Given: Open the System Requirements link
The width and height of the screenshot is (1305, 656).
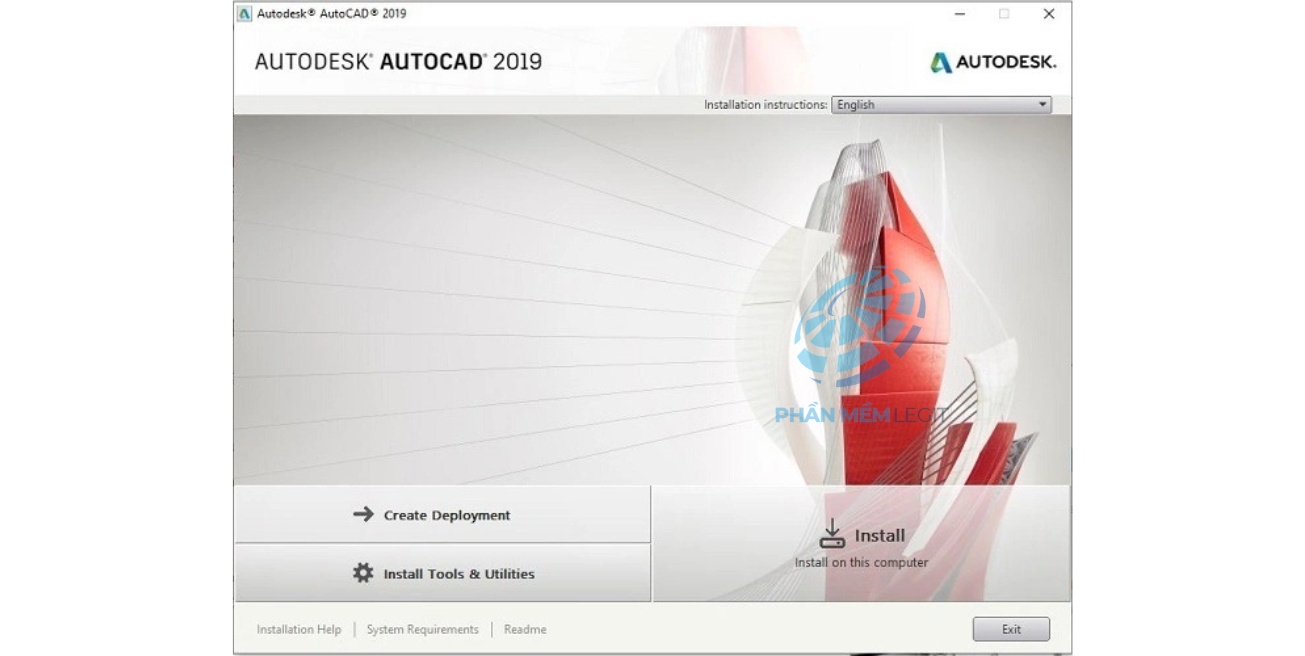Looking at the screenshot, I should (422, 629).
